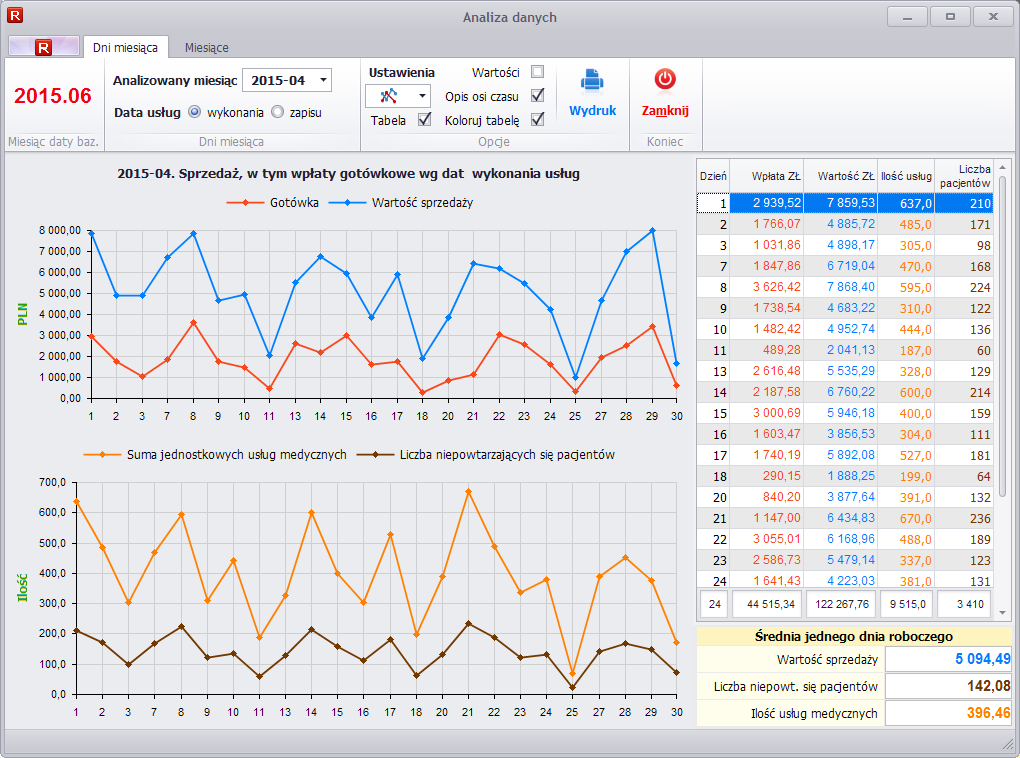
Task: Expand the Analizowany miesiąc dropdown
Action: [322, 80]
